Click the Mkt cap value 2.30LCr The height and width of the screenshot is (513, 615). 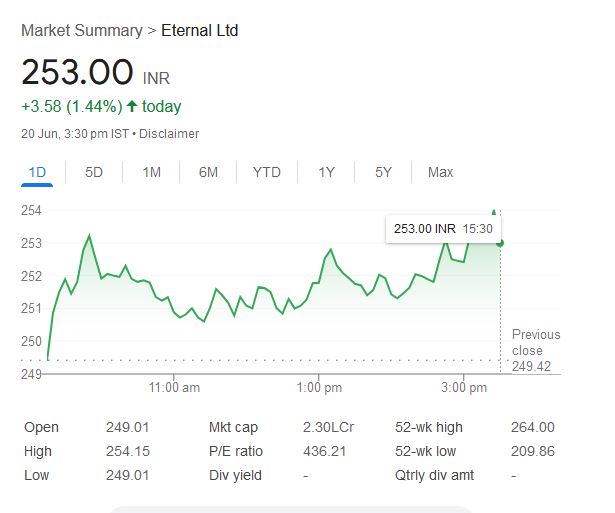(x=328, y=427)
